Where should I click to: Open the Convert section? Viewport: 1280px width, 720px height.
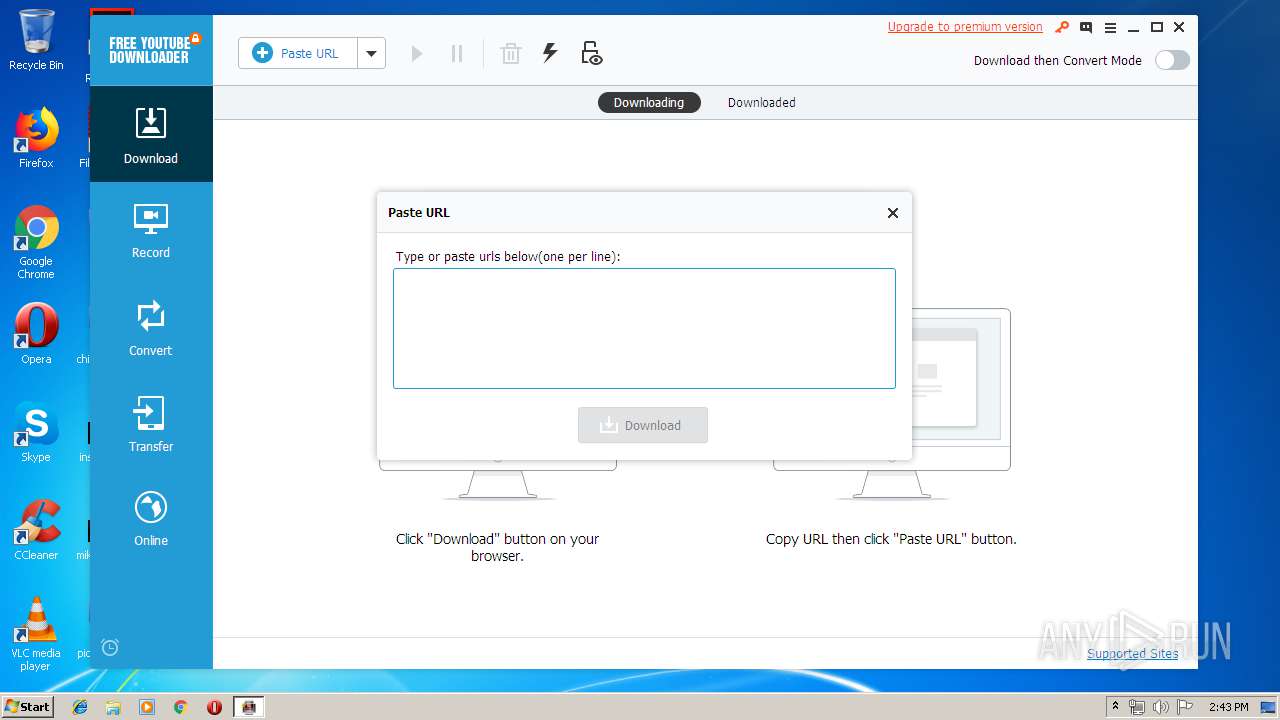click(151, 328)
